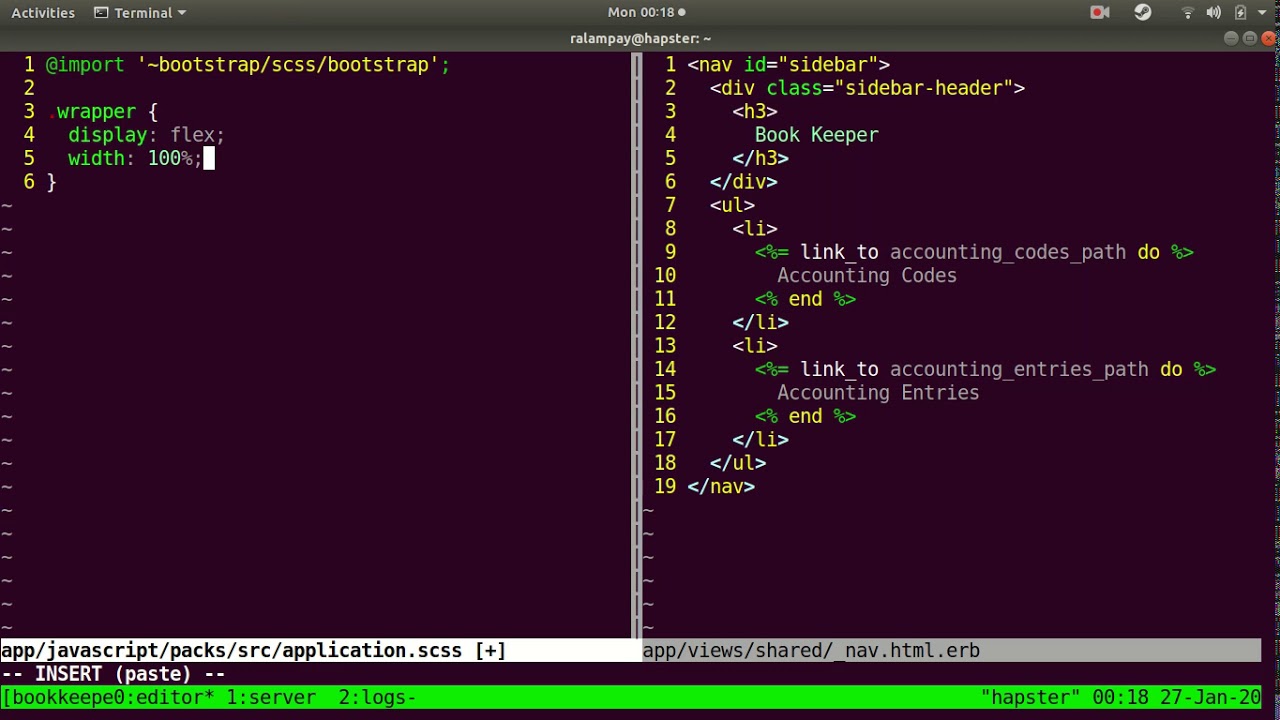Click the _nav.html.erb status line

tap(951, 651)
